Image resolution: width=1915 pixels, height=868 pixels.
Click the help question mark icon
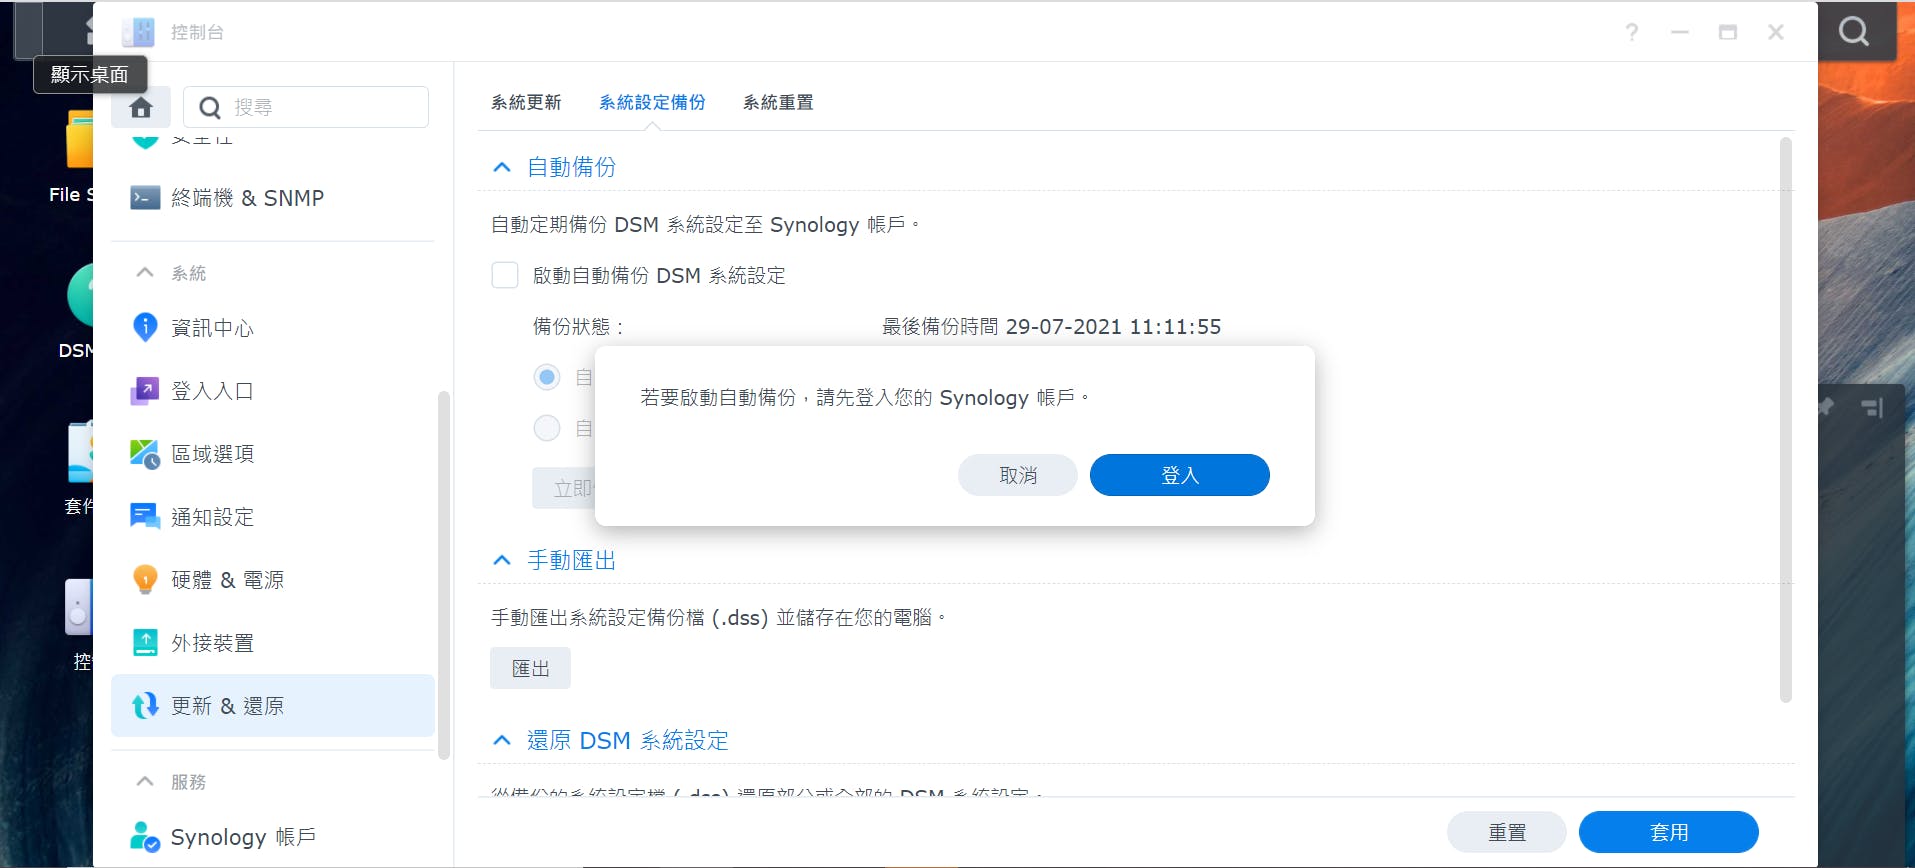click(1632, 32)
